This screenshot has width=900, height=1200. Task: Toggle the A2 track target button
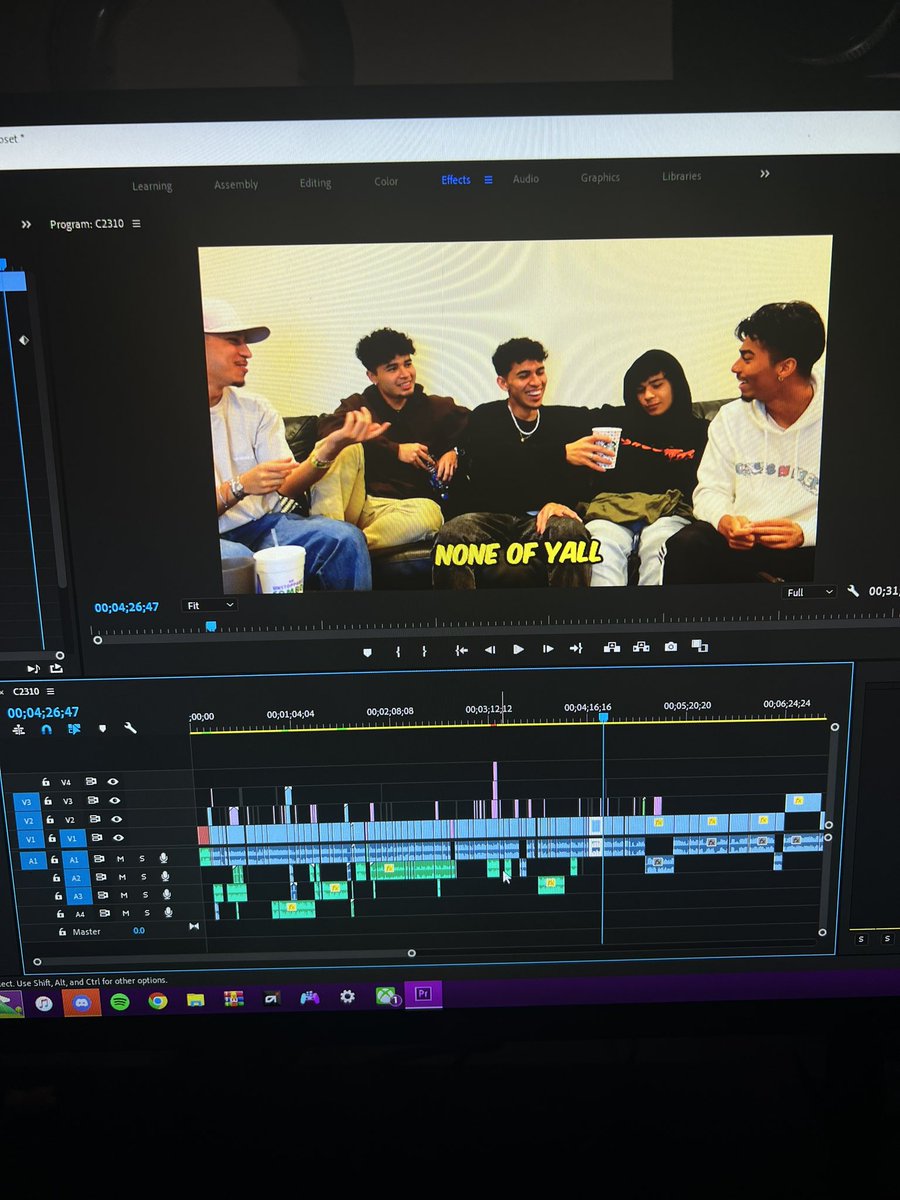(x=76, y=878)
